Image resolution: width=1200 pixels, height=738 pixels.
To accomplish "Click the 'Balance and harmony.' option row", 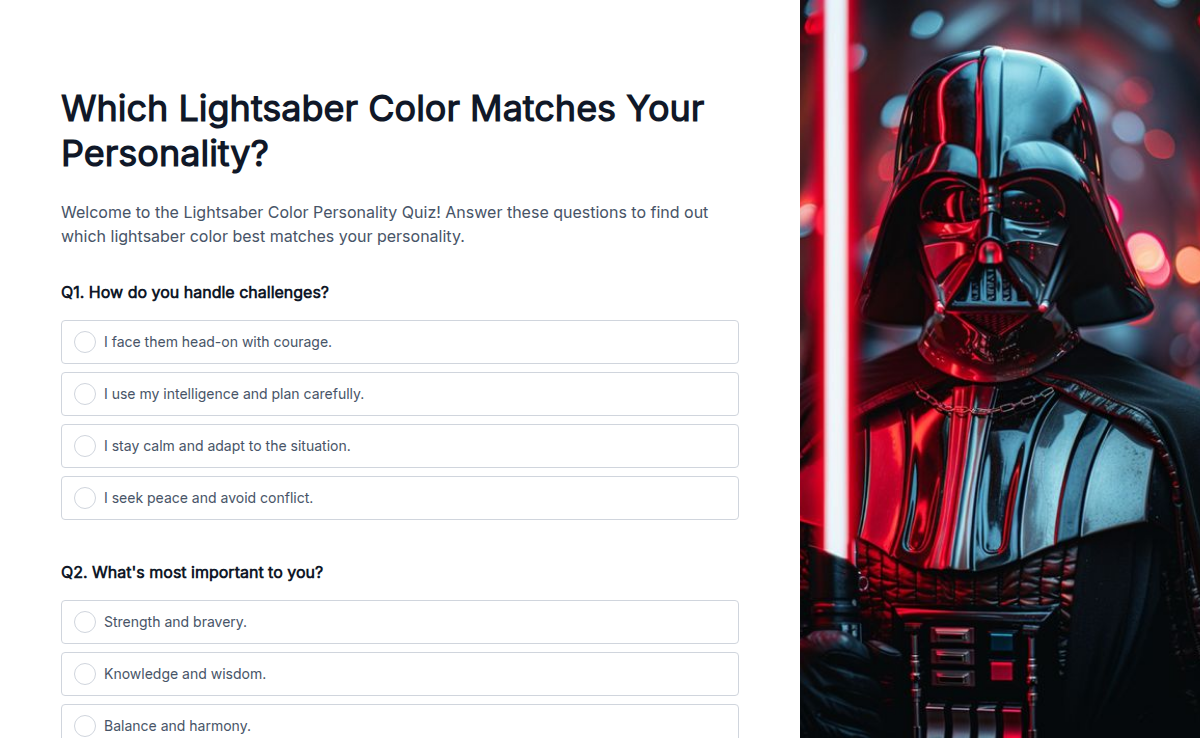I will tap(400, 725).
